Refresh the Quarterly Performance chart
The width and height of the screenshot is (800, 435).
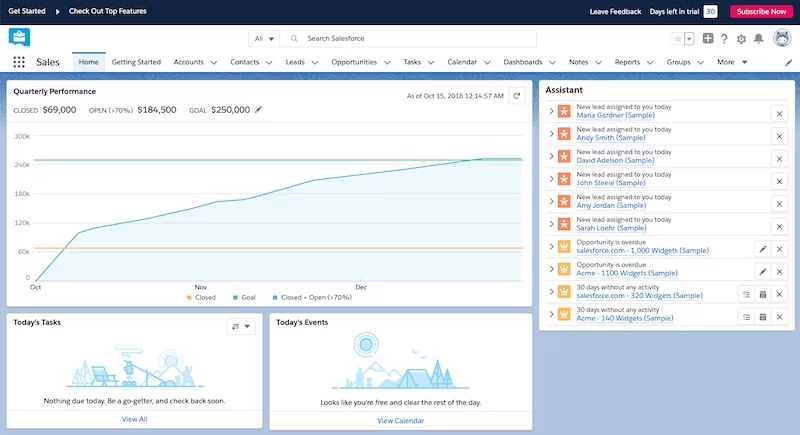[517, 96]
